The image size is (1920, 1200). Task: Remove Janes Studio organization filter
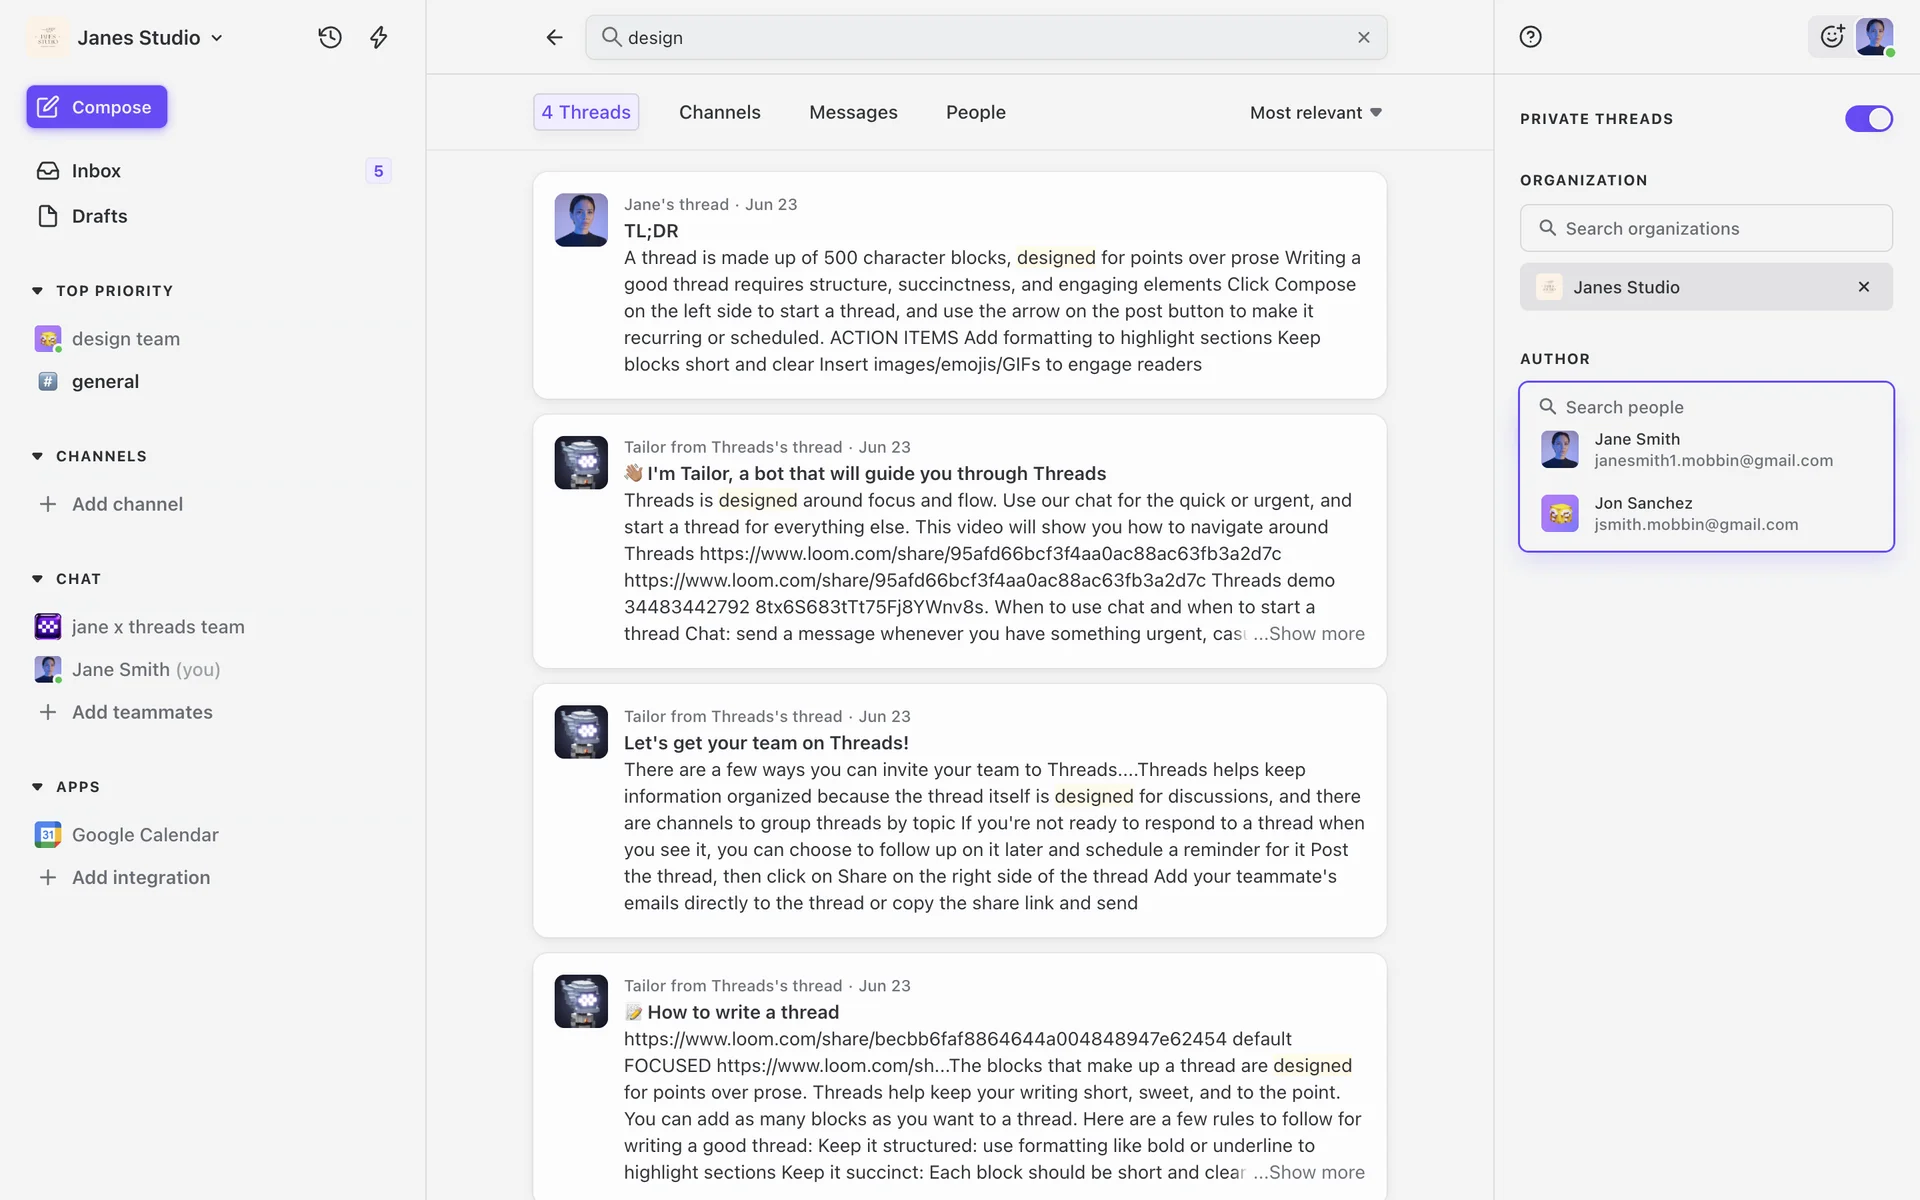pos(1863,287)
